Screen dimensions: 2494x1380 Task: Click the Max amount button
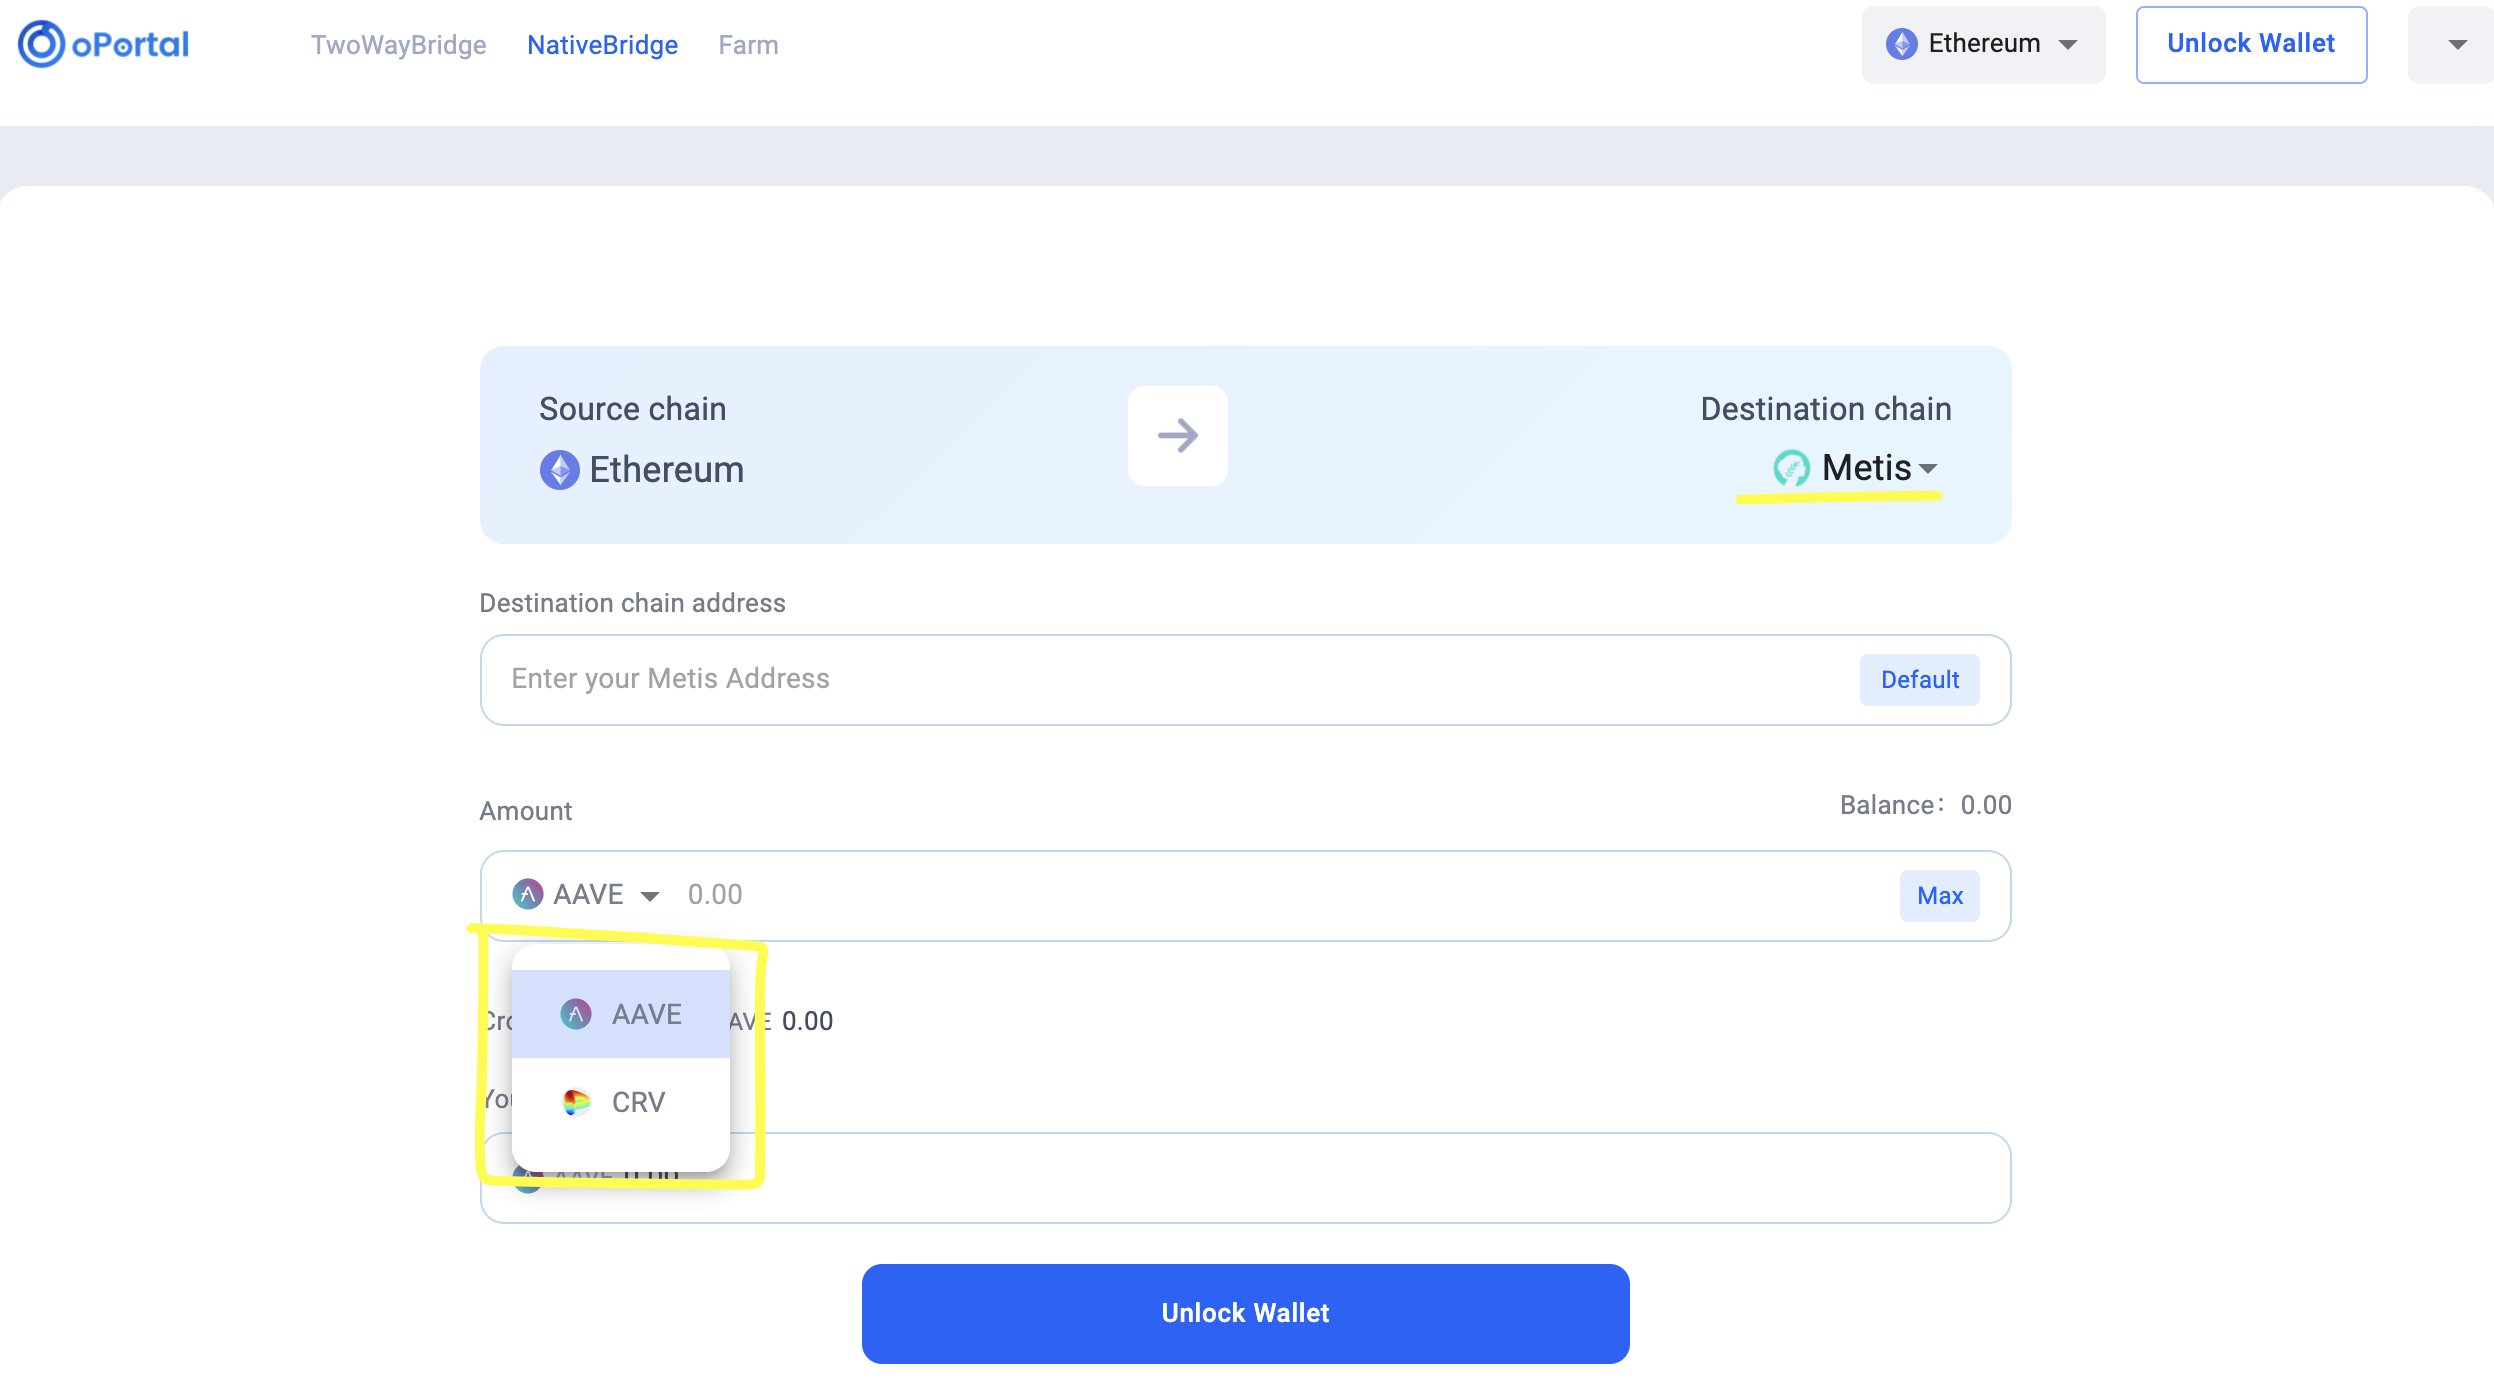click(1939, 895)
